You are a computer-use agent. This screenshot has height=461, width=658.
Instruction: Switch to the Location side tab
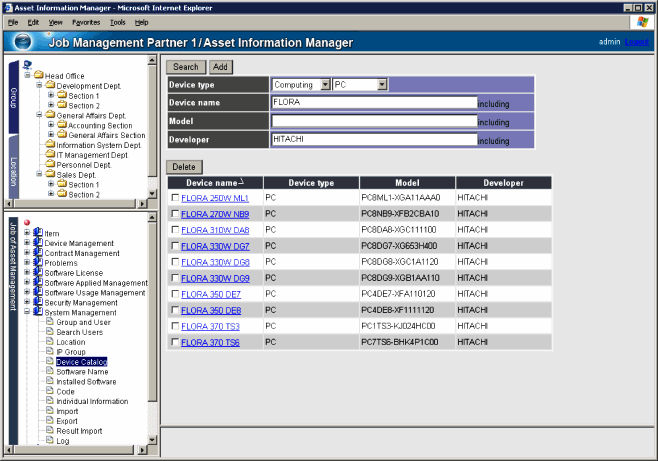click(14, 172)
